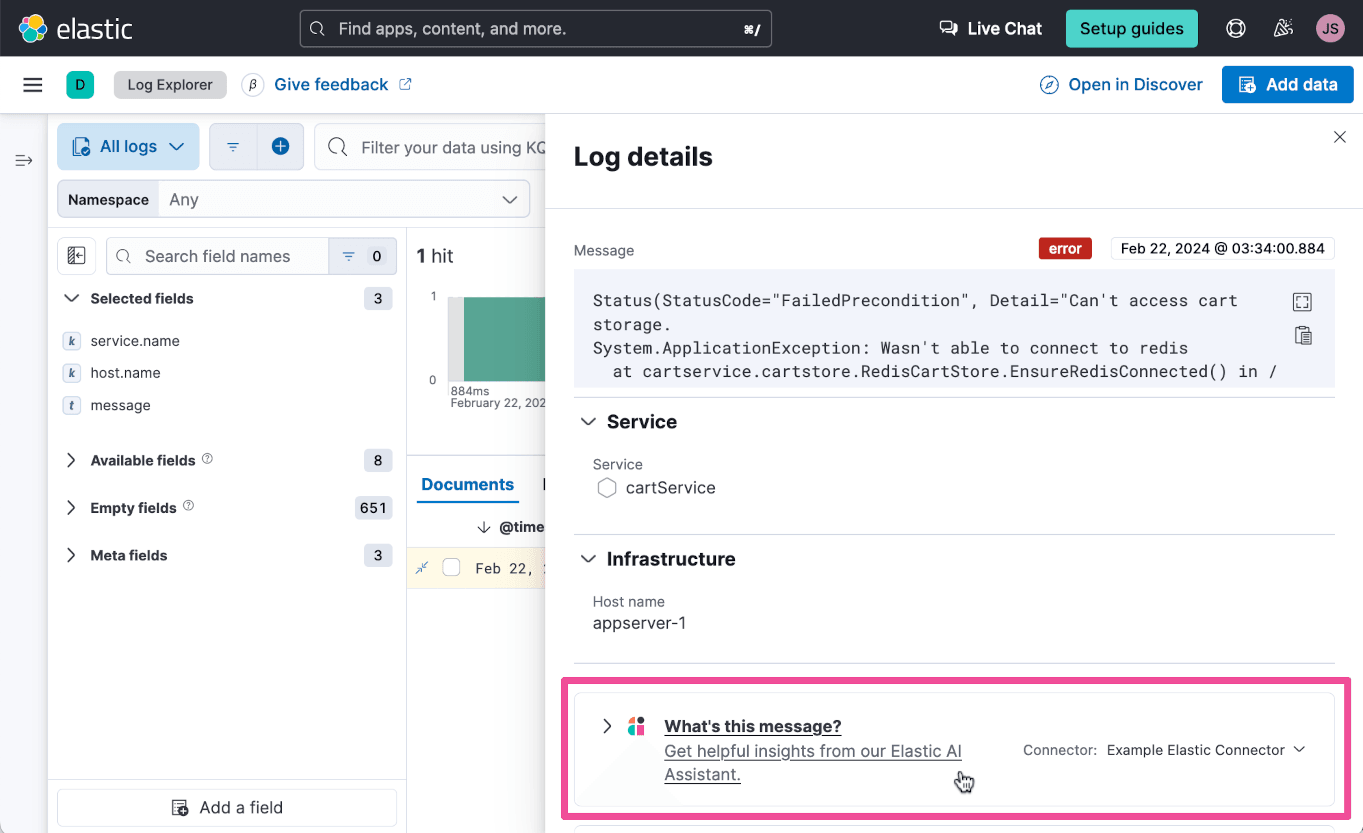Expand the What's this message panel
Viewport: 1363px width, 833px height.
click(607, 726)
